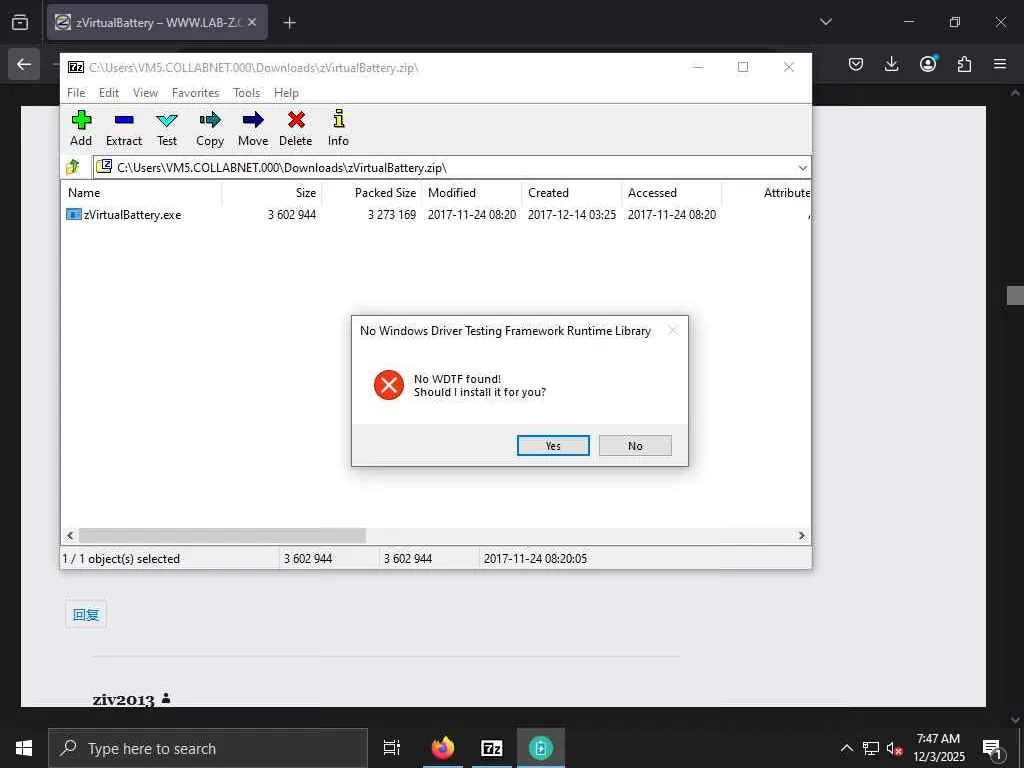Open Firefox downloads panel
The width and height of the screenshot is (1024, 768).
pos(891,64)
